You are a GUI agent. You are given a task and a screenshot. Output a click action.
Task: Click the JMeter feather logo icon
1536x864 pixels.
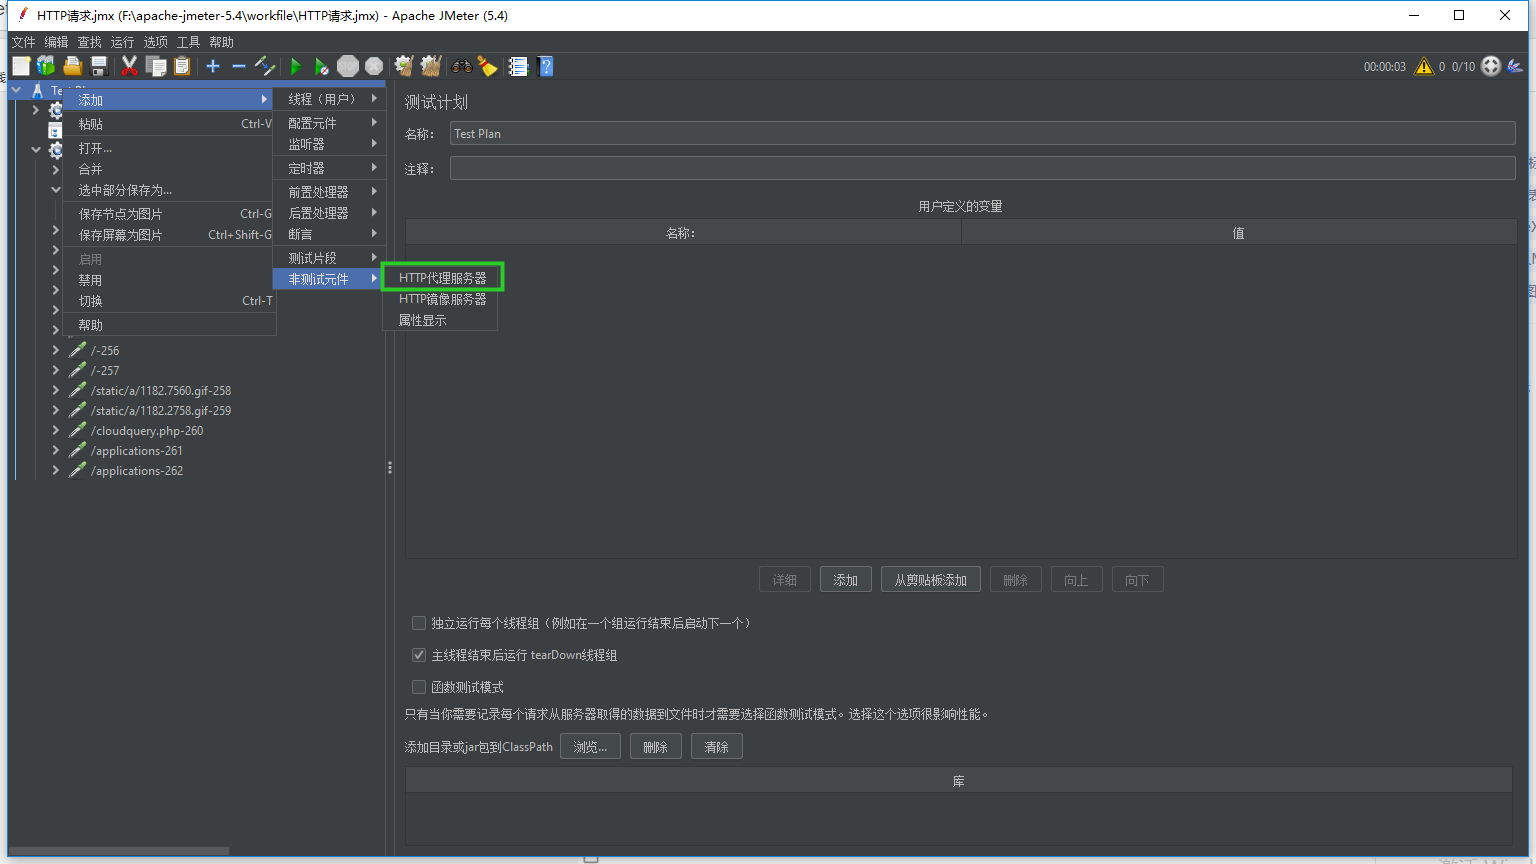pyautogui.click(x=1515, y=66)
